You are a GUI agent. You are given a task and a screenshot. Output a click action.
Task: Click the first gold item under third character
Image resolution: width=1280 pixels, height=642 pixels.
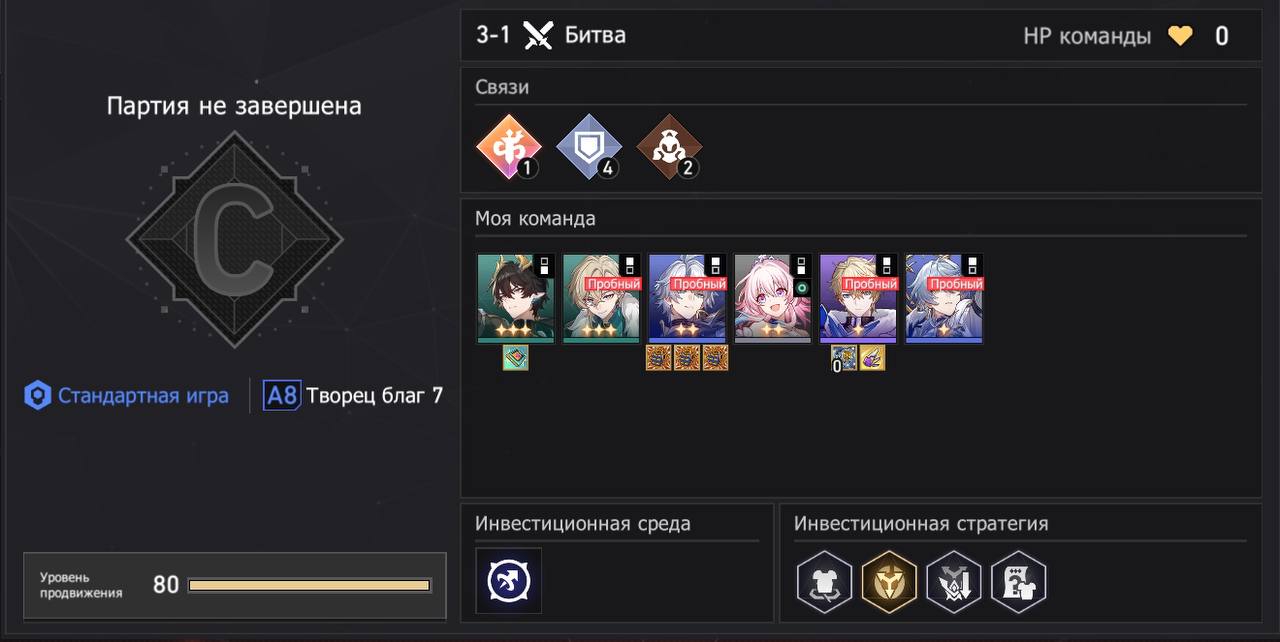click(x=658, y=358)
